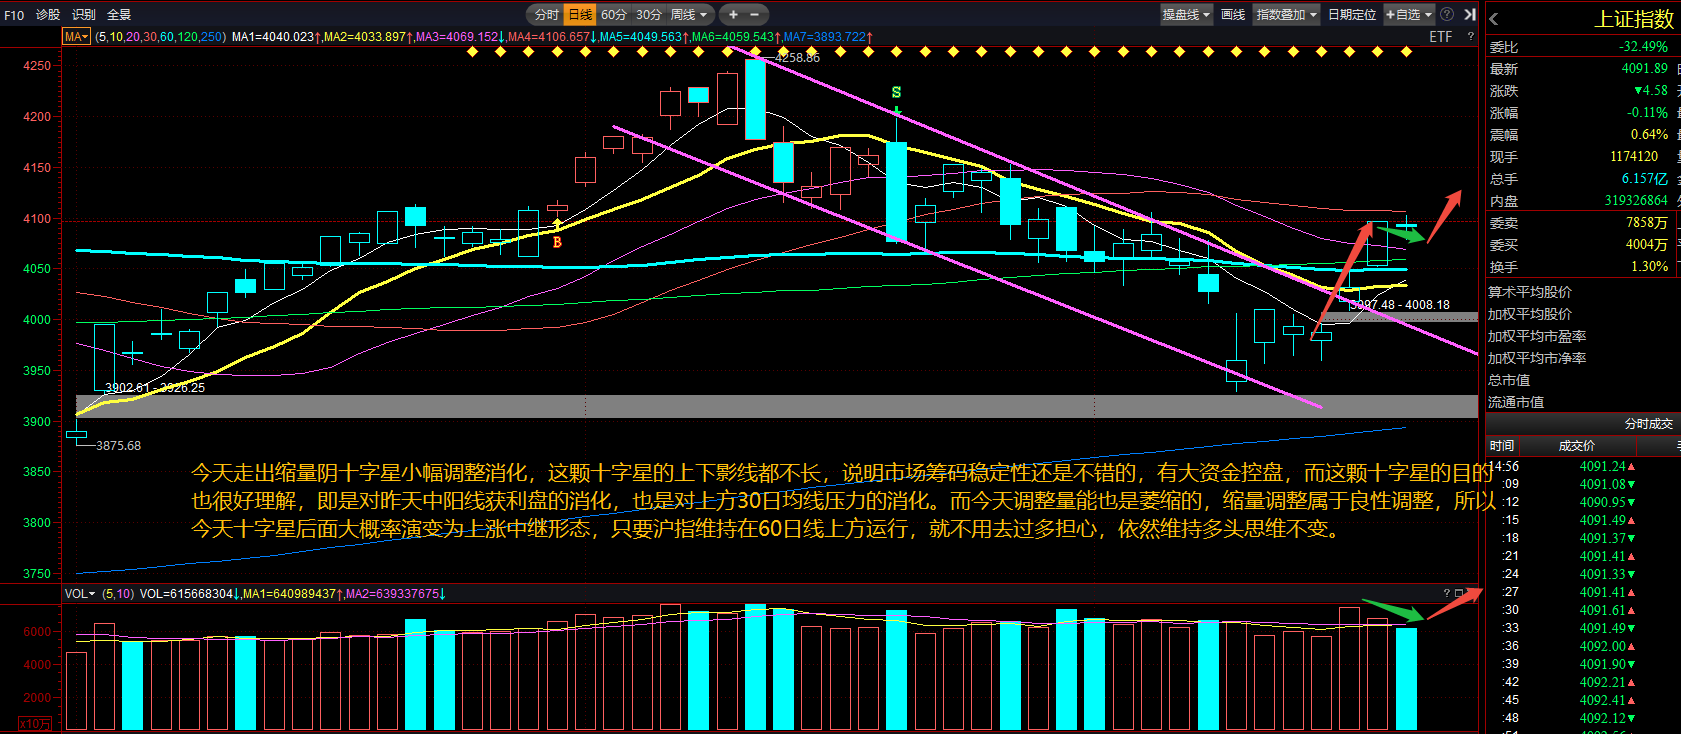Click the zoom-in plus button
Image resolution: width=1681 pixels, height=734 pixels.
[x=733, y=14]
